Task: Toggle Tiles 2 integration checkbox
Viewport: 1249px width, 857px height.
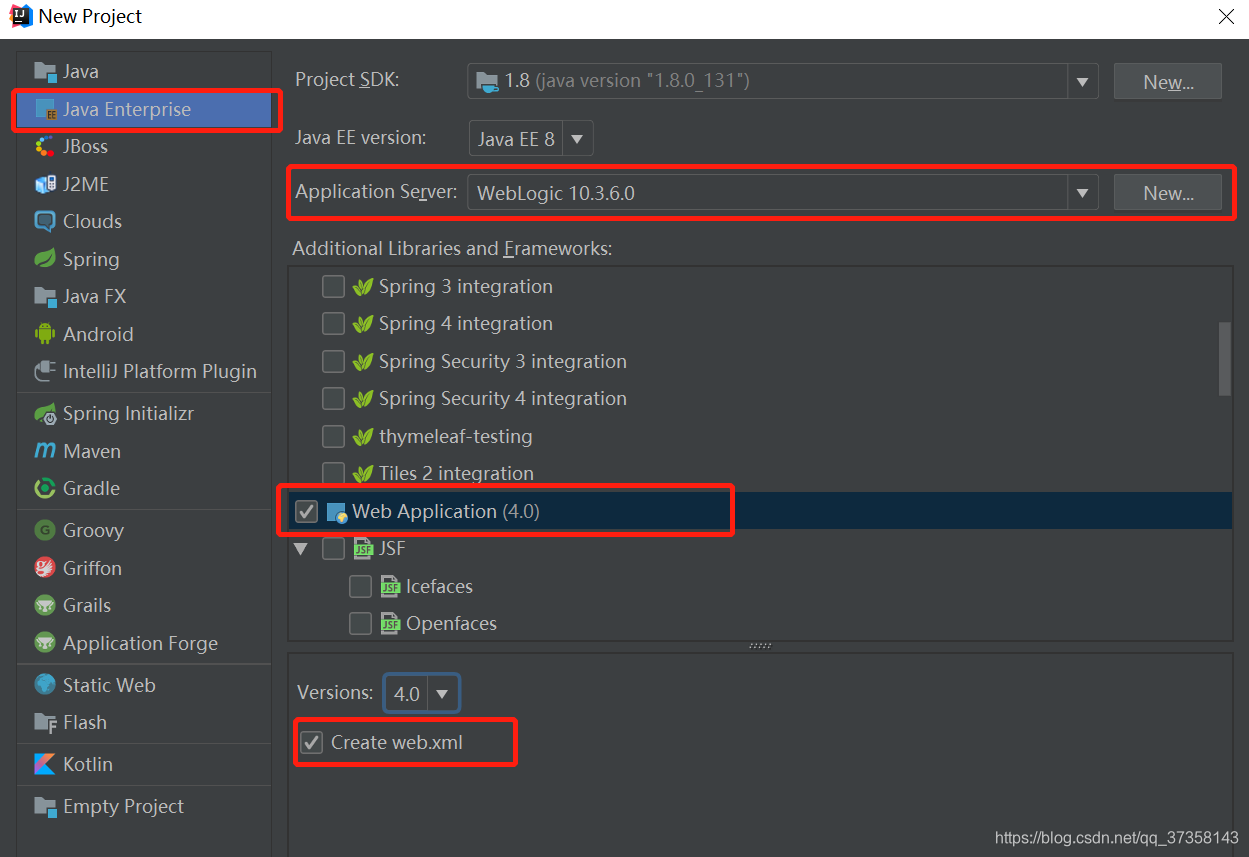Action: coord(333,474)
